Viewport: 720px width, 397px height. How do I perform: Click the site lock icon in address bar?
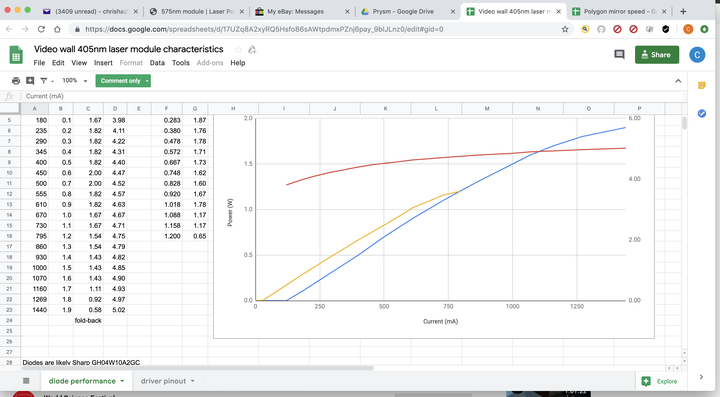(x=77, y=29)
